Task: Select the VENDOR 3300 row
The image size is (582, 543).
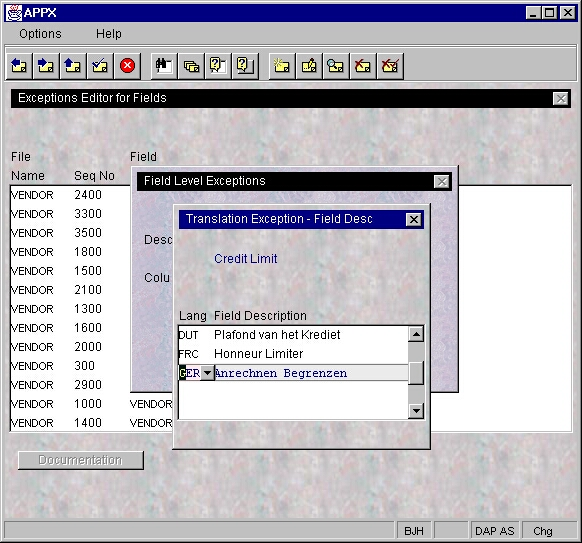Action: pyautogui.click(x=71, y=214)
